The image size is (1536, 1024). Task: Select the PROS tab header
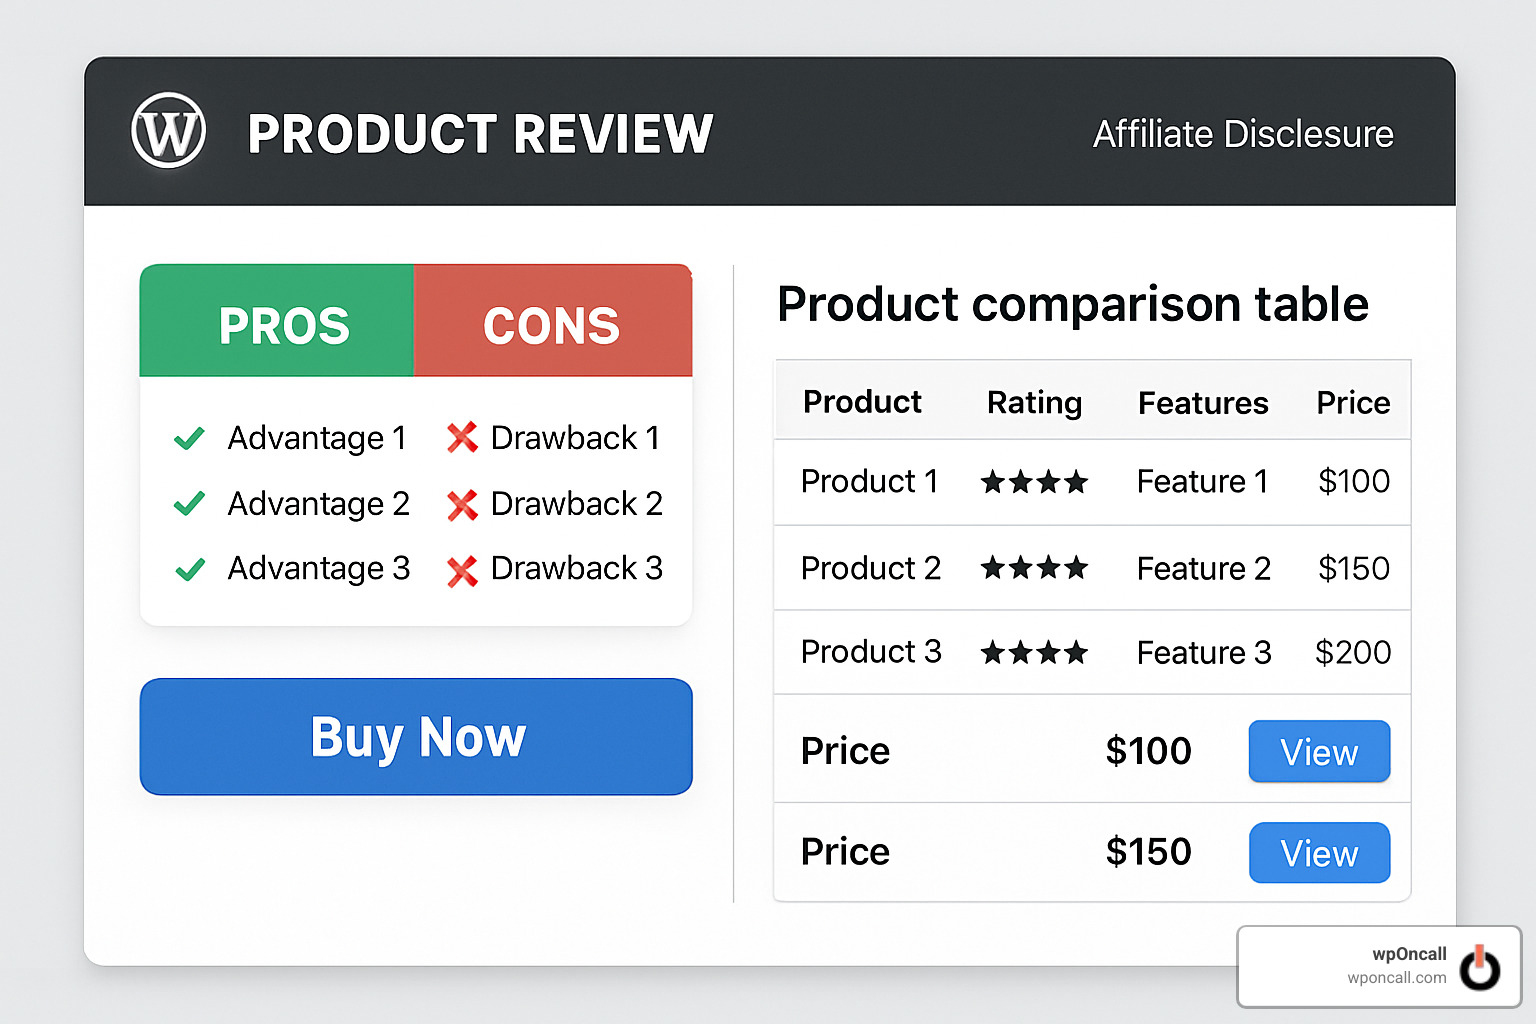(x=277, y=321)
